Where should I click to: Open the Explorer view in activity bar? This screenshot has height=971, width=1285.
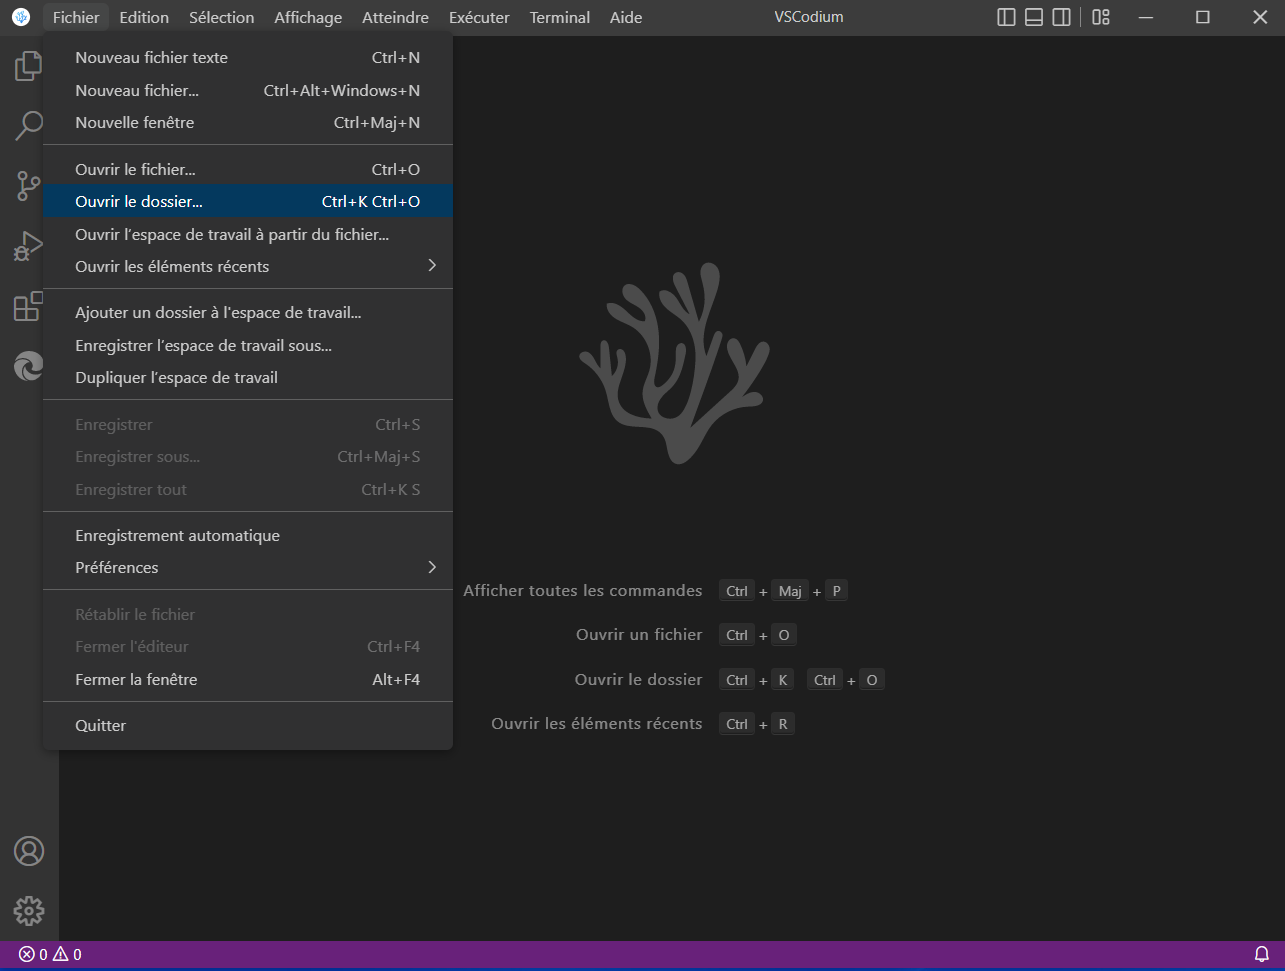[x=28, y=67]
